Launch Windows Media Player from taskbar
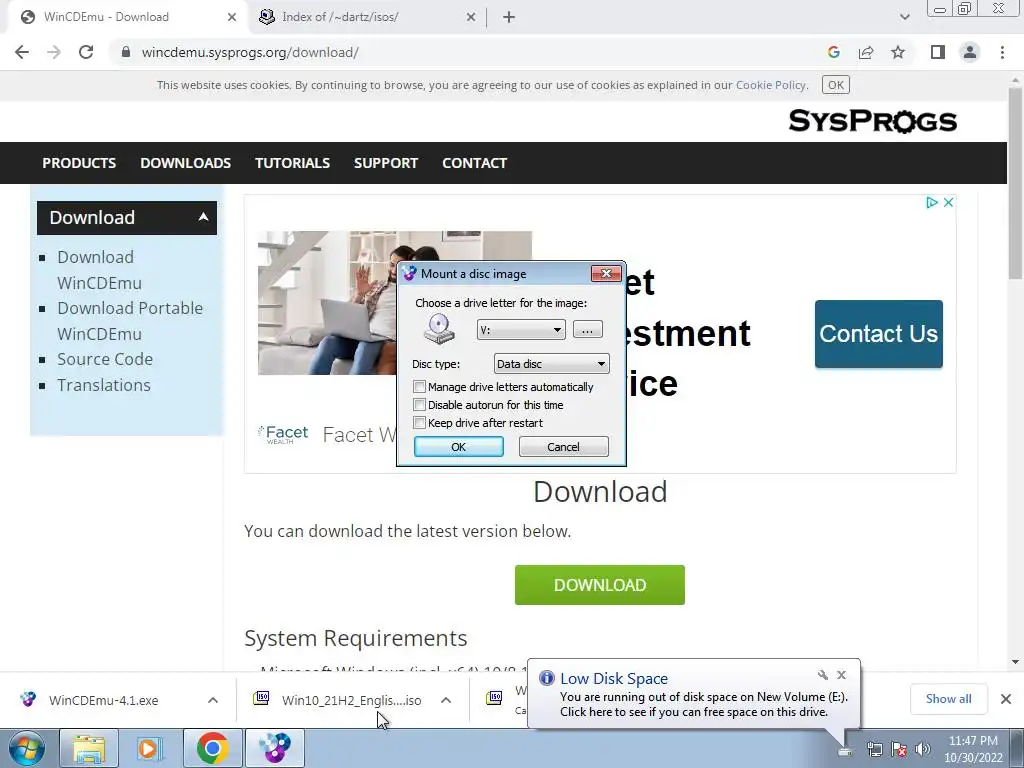Screen dimensions: 1024x768 coord(150,748)
